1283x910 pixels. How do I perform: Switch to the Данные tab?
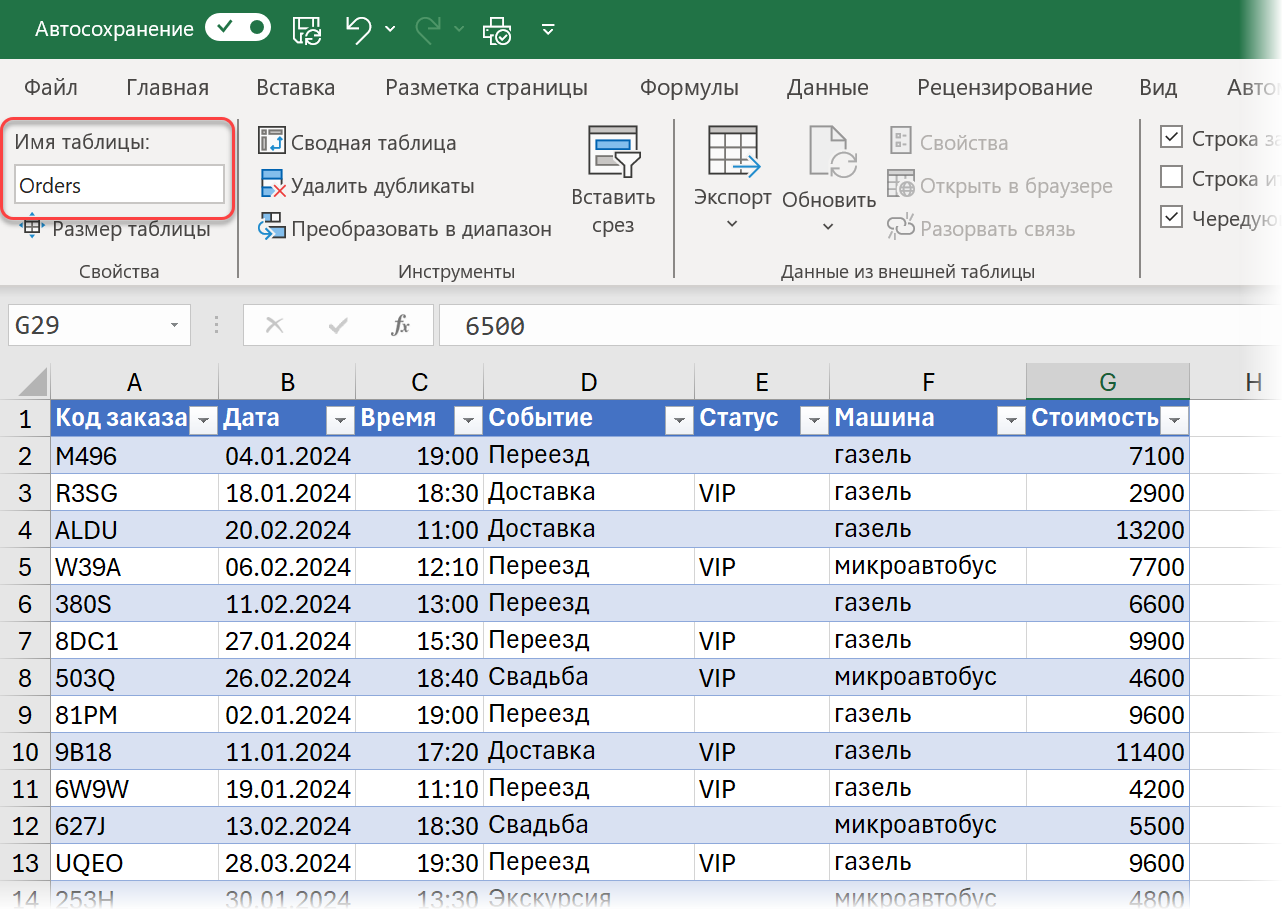827,88
